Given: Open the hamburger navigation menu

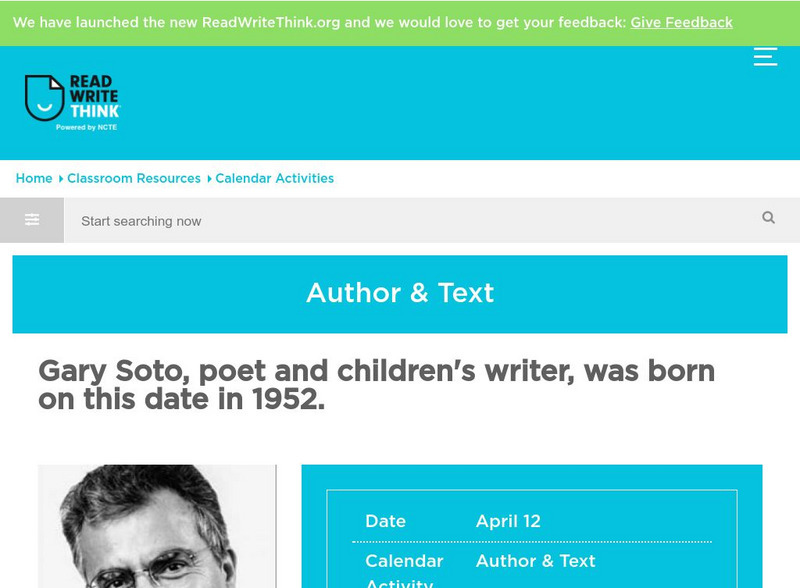Looking at the screenshot, I should pos(765,56).
